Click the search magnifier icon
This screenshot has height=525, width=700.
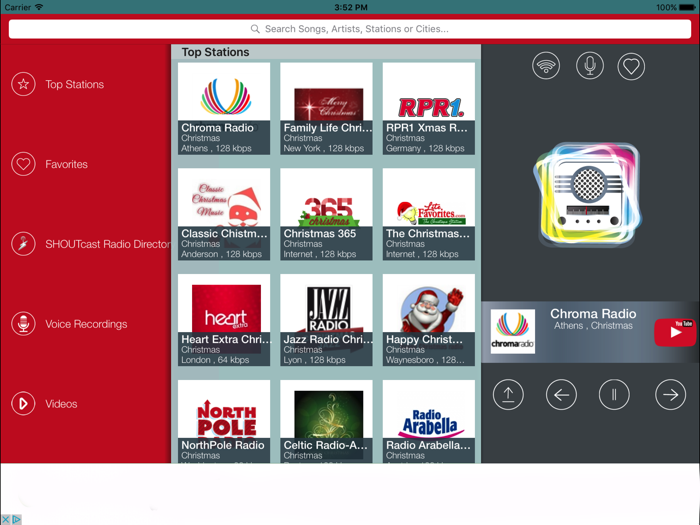coord(255,29)
